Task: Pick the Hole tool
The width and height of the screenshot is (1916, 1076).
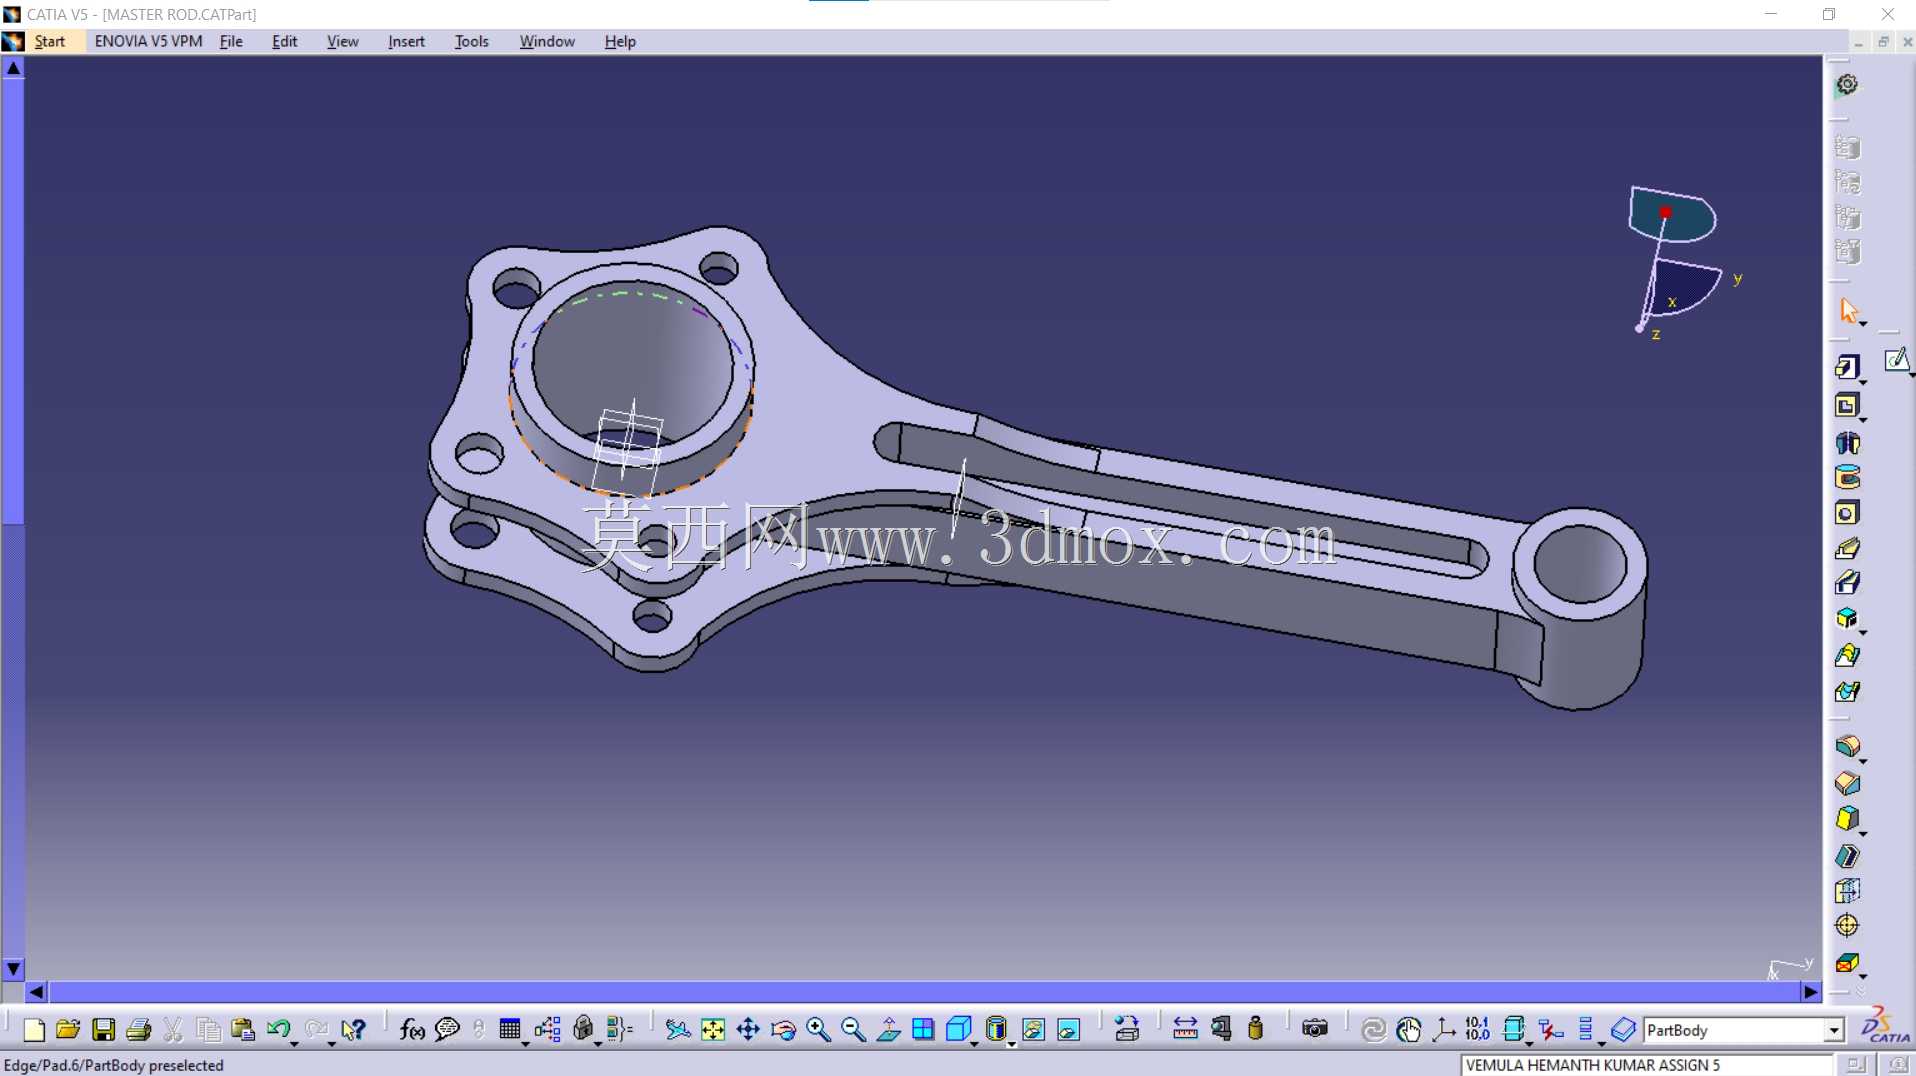Action: tap(1847, 513)
